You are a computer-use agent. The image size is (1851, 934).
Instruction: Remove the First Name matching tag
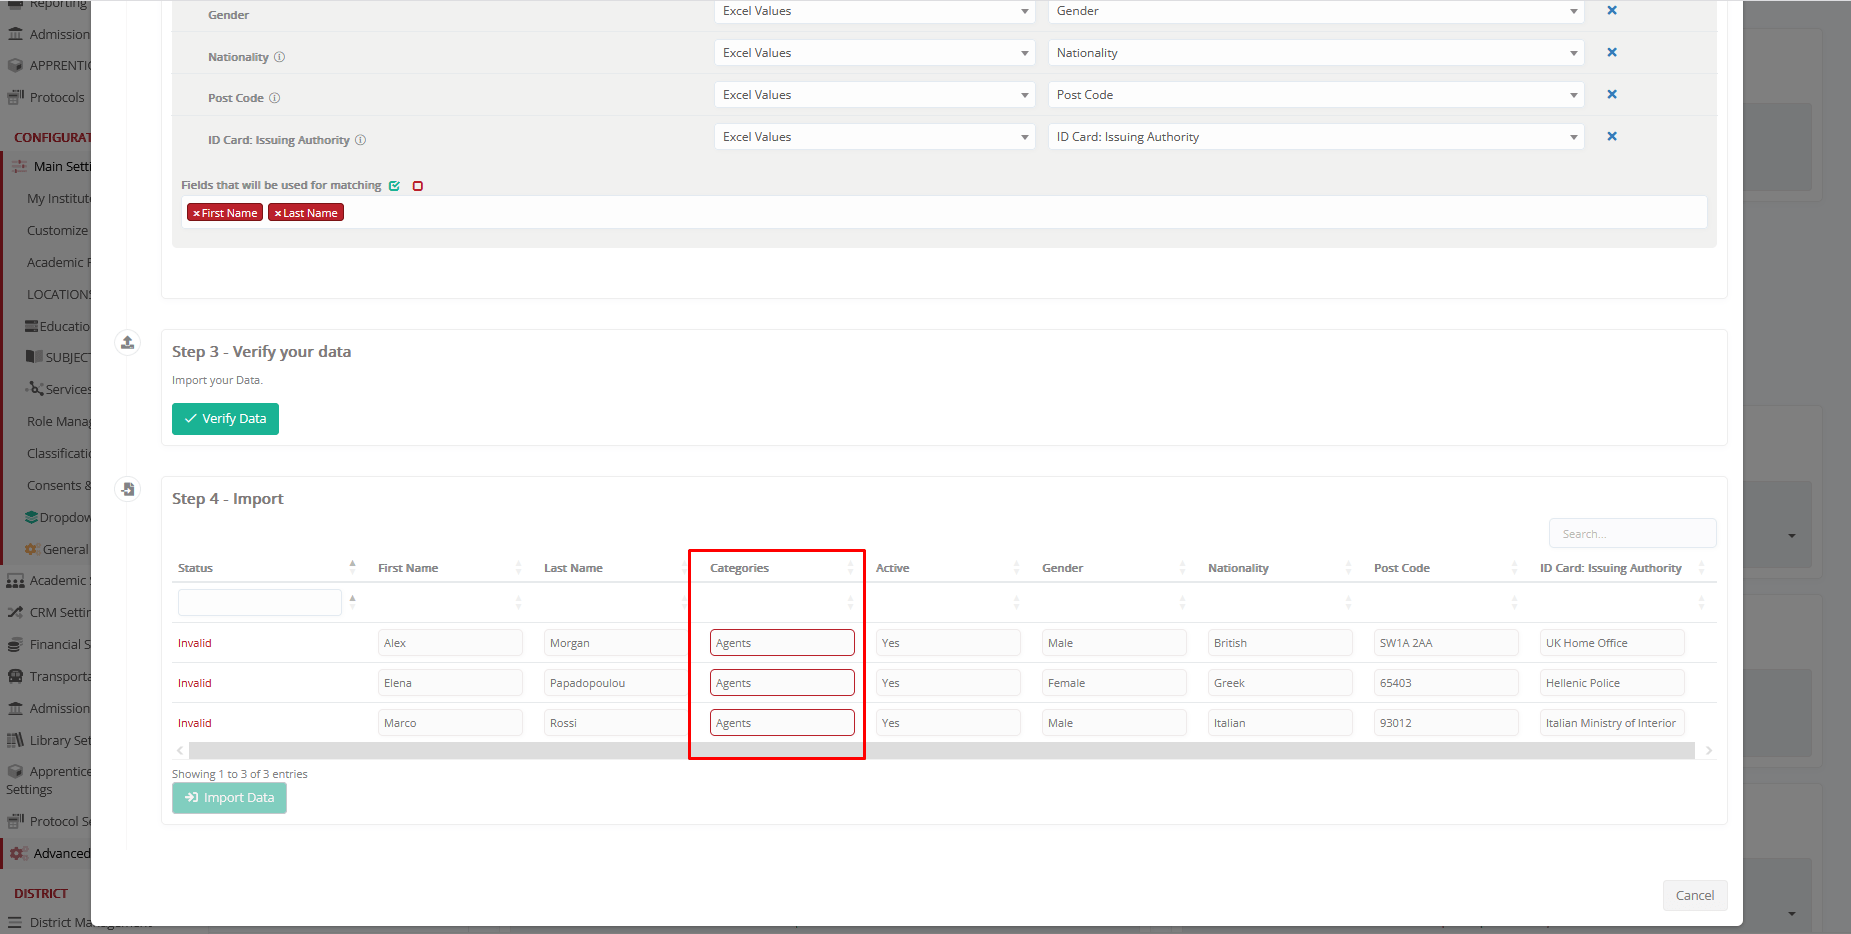point(196,213)
